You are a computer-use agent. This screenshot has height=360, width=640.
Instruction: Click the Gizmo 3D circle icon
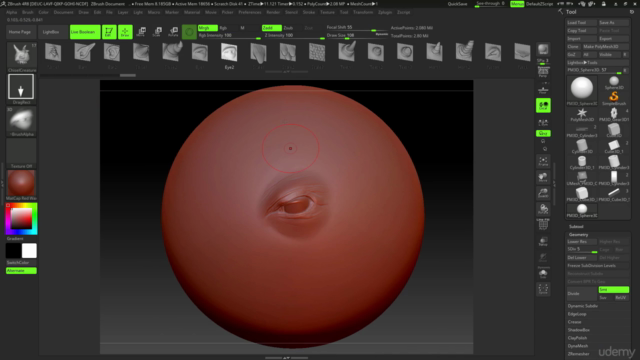(189, 32)
